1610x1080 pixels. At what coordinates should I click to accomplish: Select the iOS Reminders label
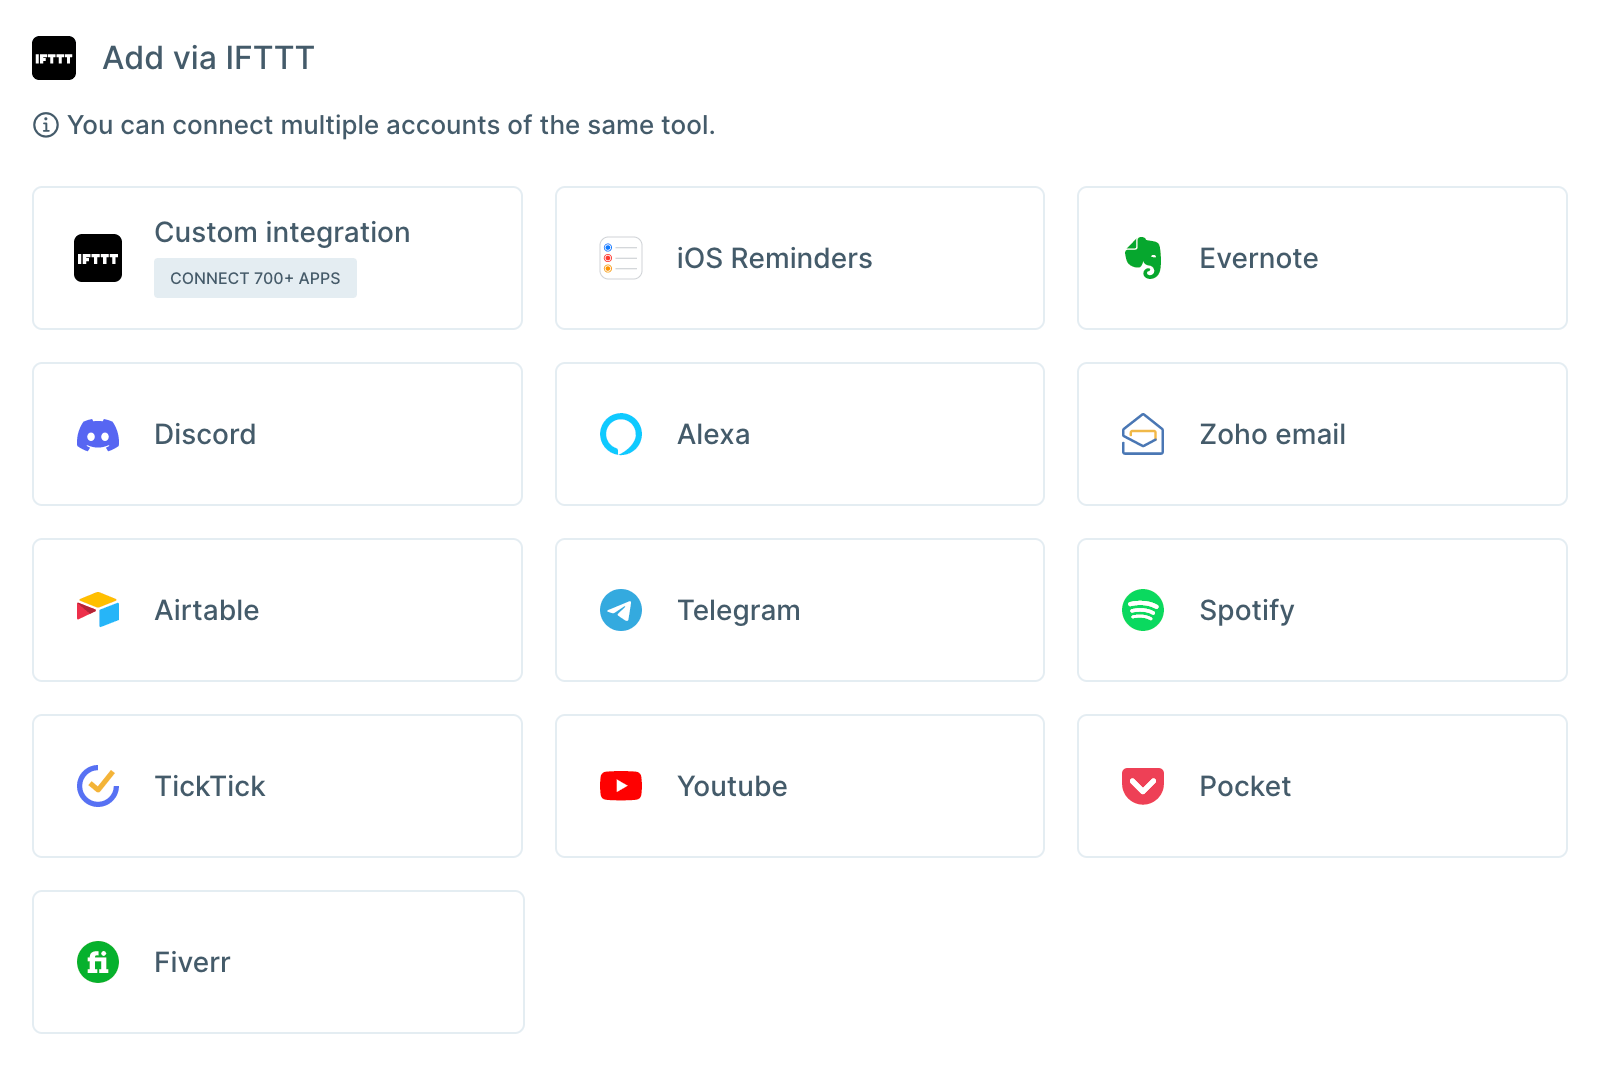tap(775, 258)
